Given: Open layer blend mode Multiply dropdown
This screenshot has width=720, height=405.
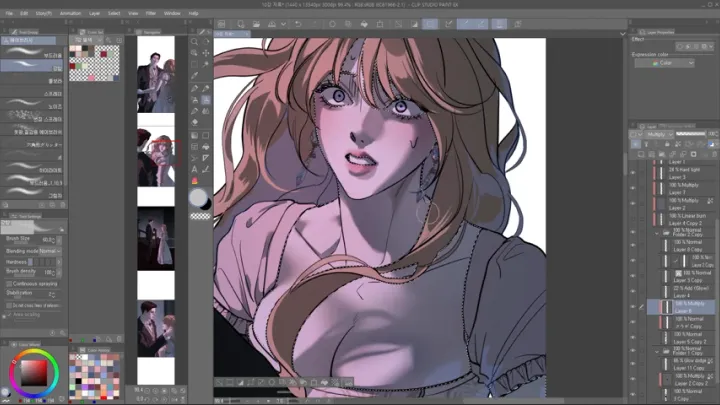Looking at the screenshot, I should coord(659,134).
